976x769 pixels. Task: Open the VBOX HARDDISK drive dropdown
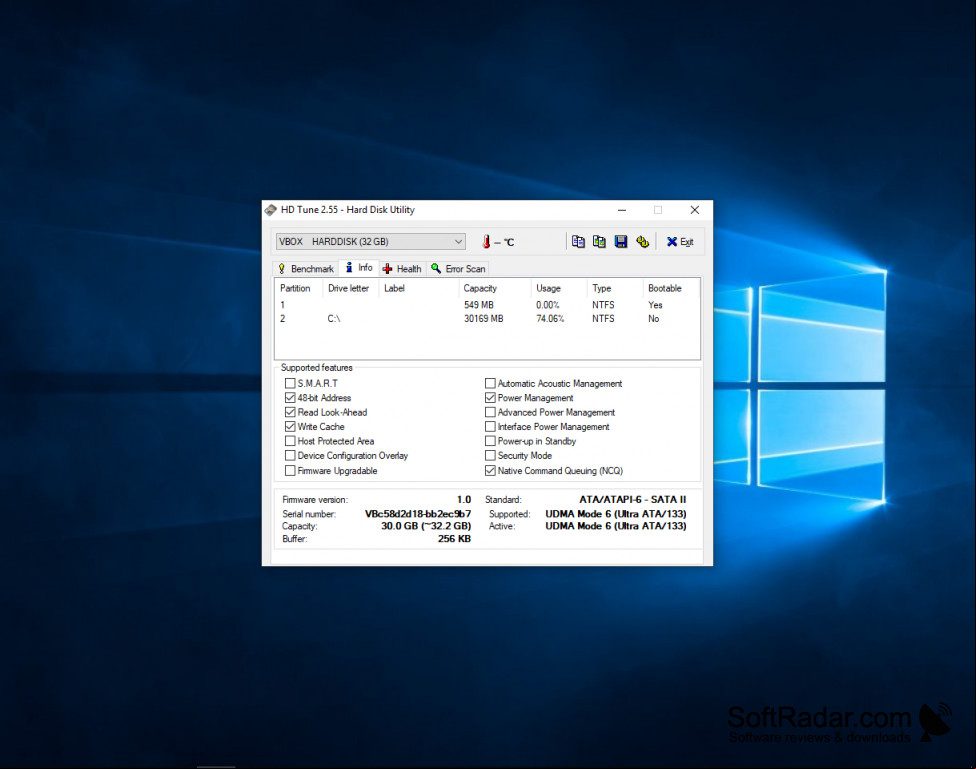pyautogui.click(x=370, y=242)
